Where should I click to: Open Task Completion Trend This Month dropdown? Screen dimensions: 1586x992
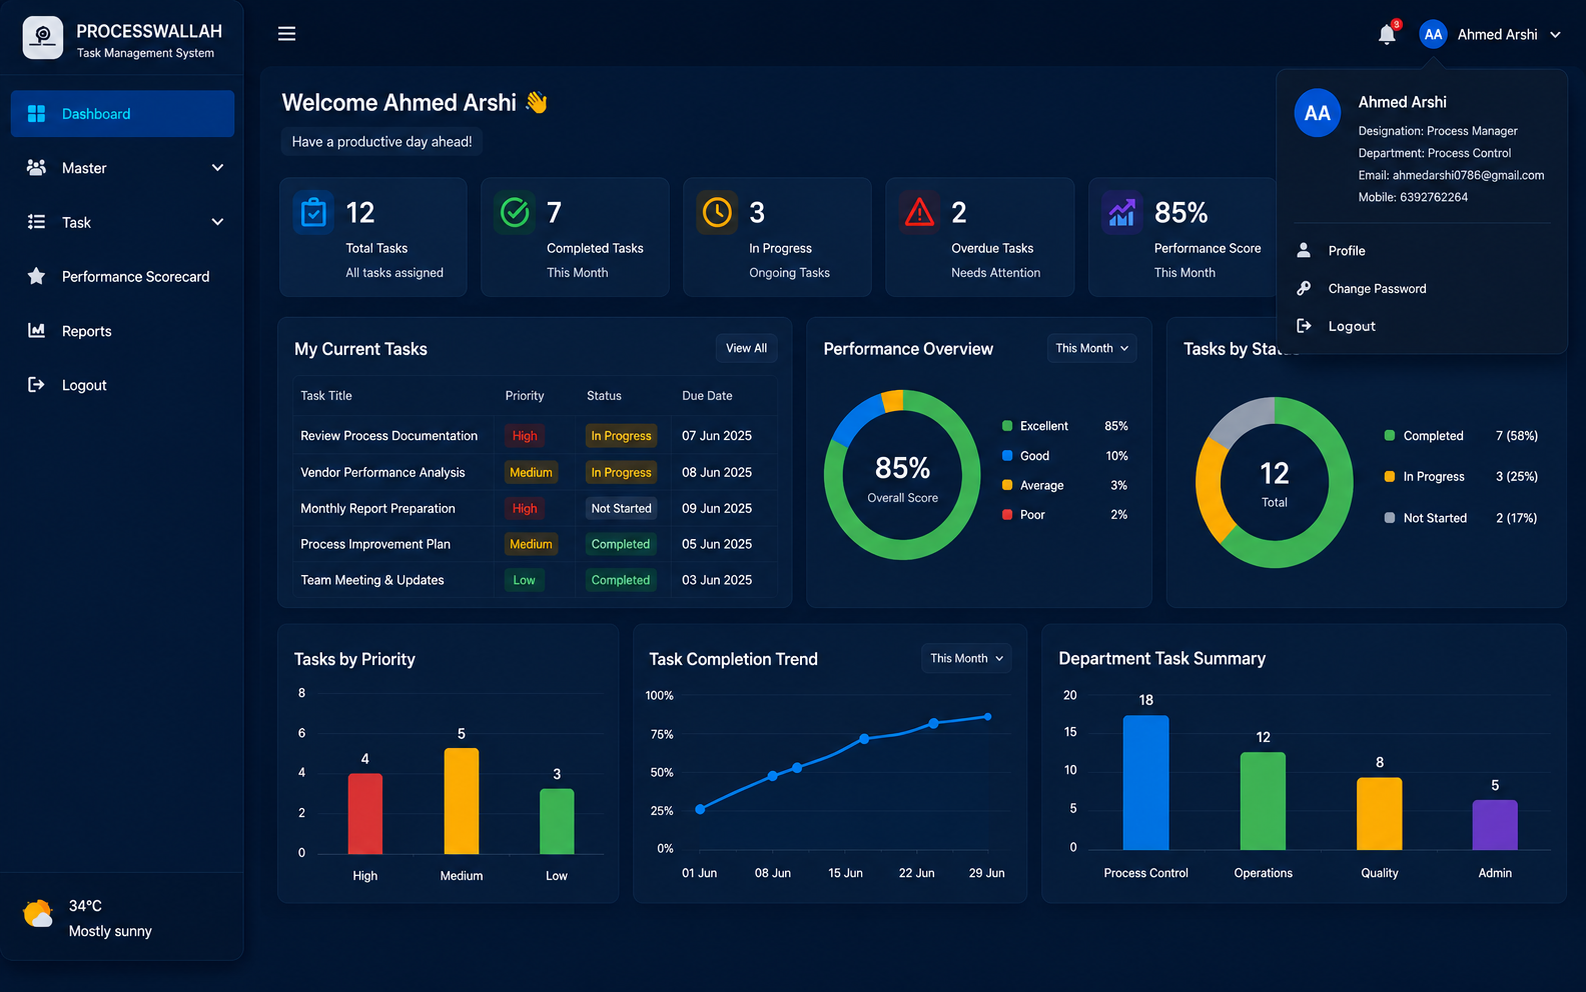coord(966,658)
